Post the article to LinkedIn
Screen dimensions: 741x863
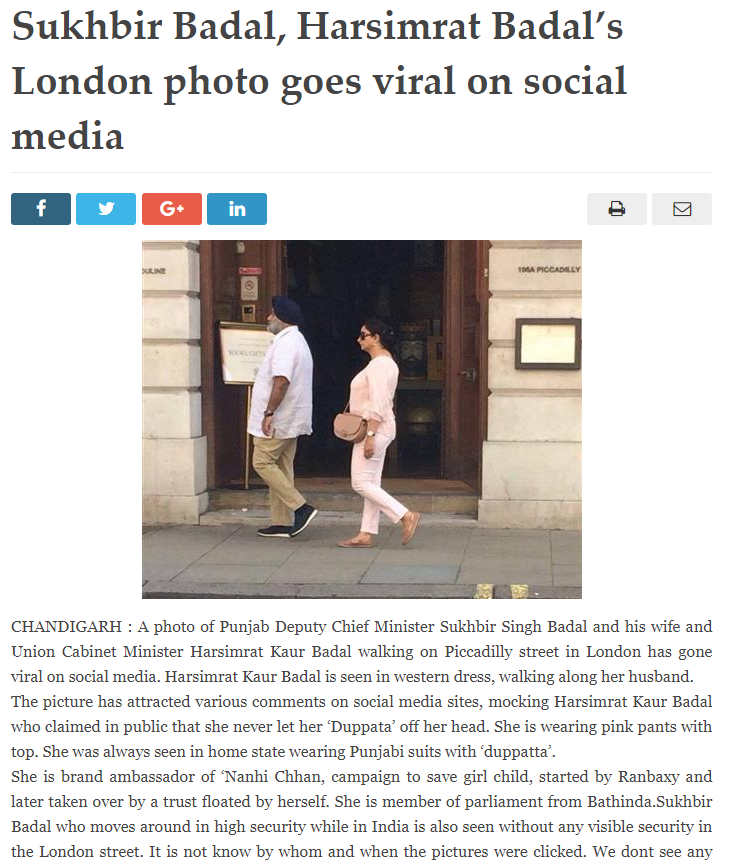(x=237, y=209)
